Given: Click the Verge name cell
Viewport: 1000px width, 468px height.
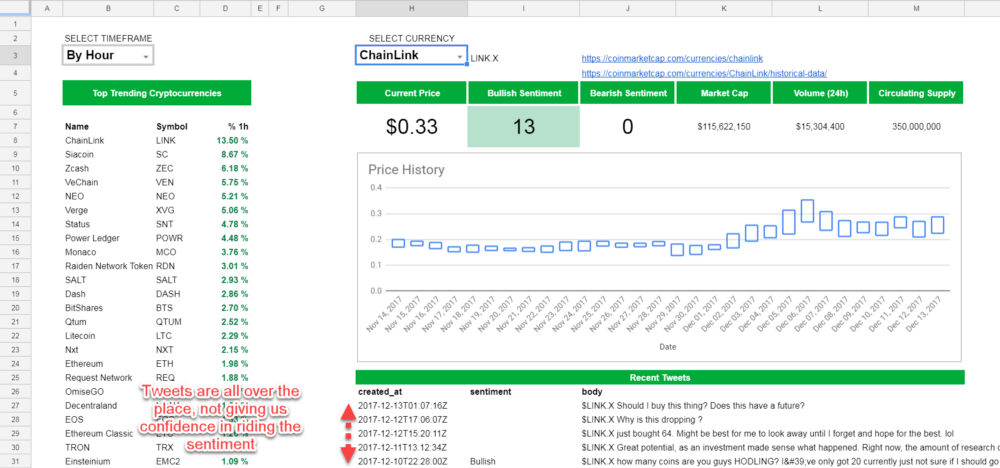Looking at the screenshot, I should [76, 210].
